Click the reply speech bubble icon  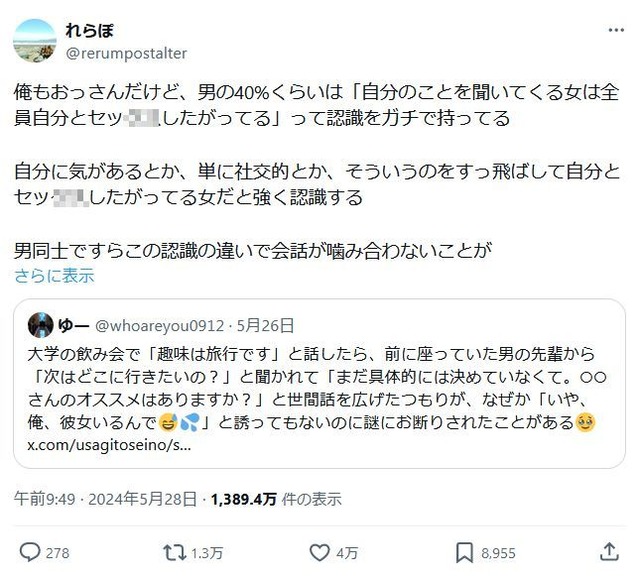point(30,551)
